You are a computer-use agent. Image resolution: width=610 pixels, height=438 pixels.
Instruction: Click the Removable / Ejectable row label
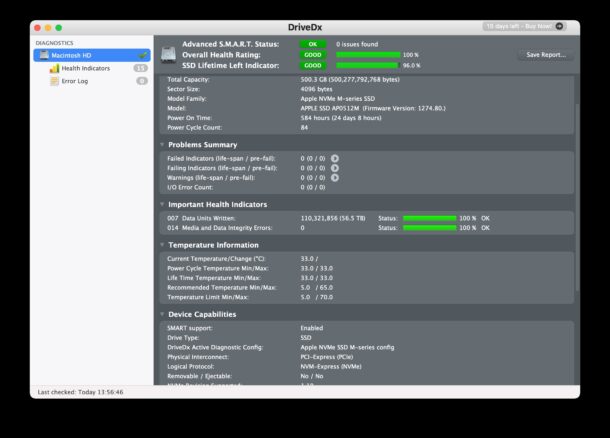click(199, 376)
